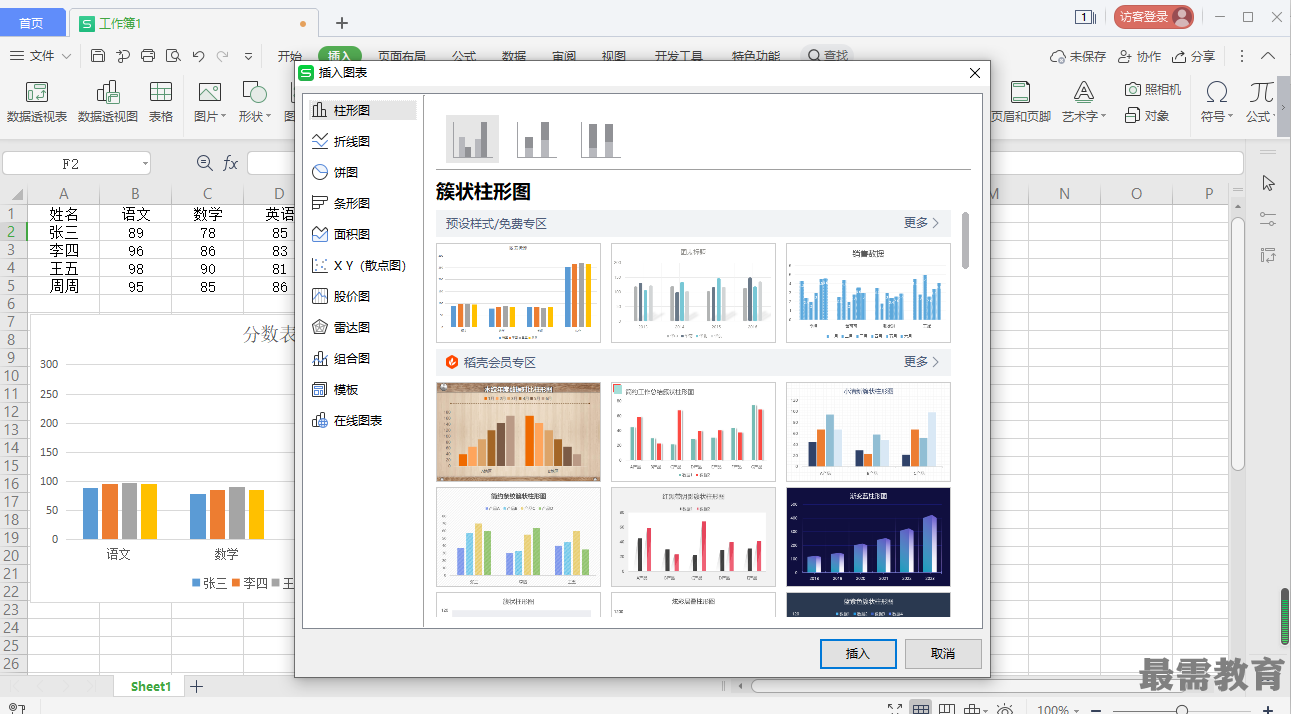The width and height of the screenshot is (1291, 714).
Task: Click 取消 button in chart dialog
Action: (943, 654)
